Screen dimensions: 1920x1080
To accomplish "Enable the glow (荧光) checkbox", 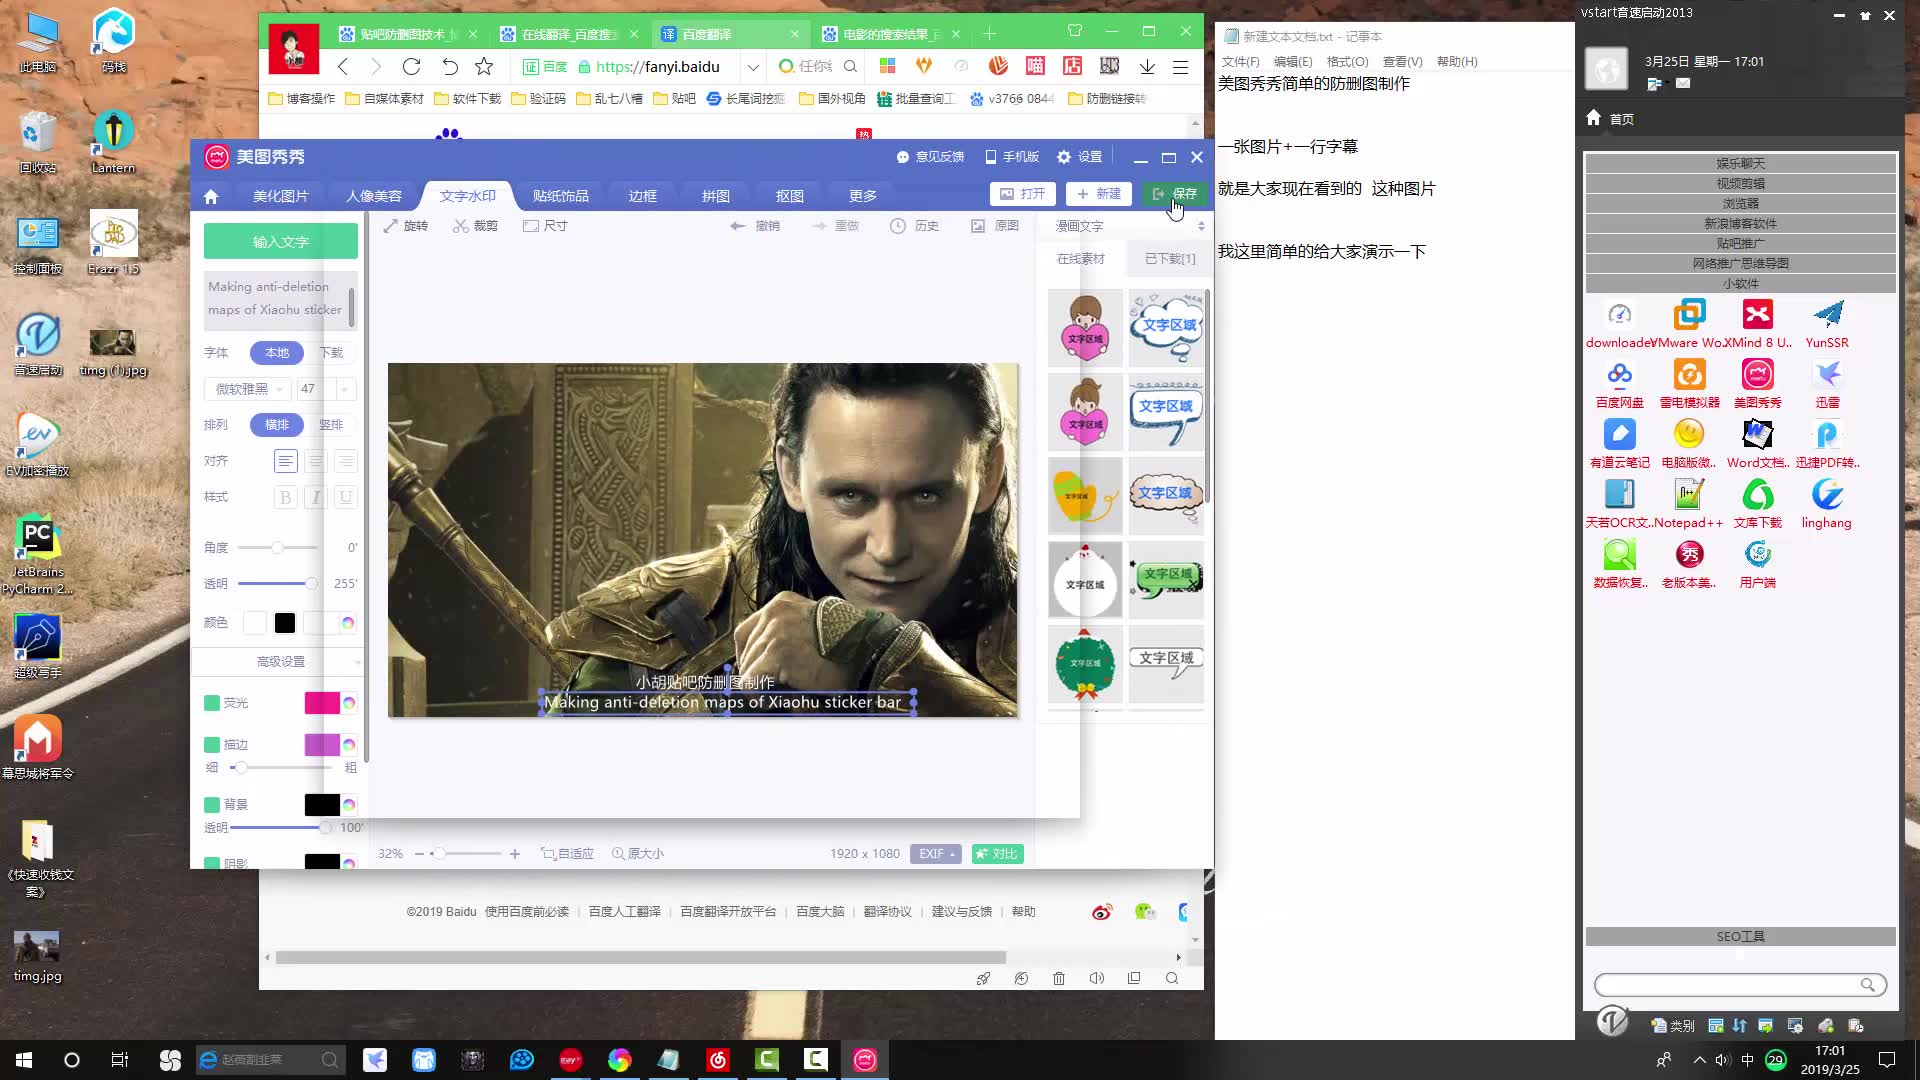I will 212,703.
